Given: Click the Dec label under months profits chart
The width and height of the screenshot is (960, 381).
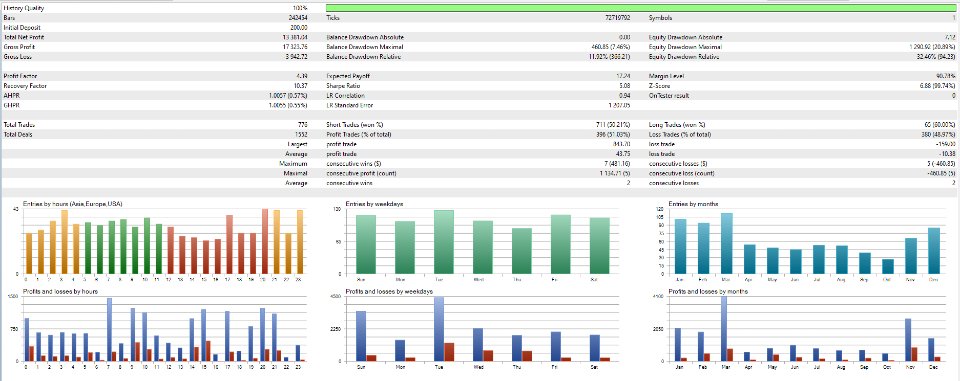Looking at the screenshot, I should (x=934, y=366).
